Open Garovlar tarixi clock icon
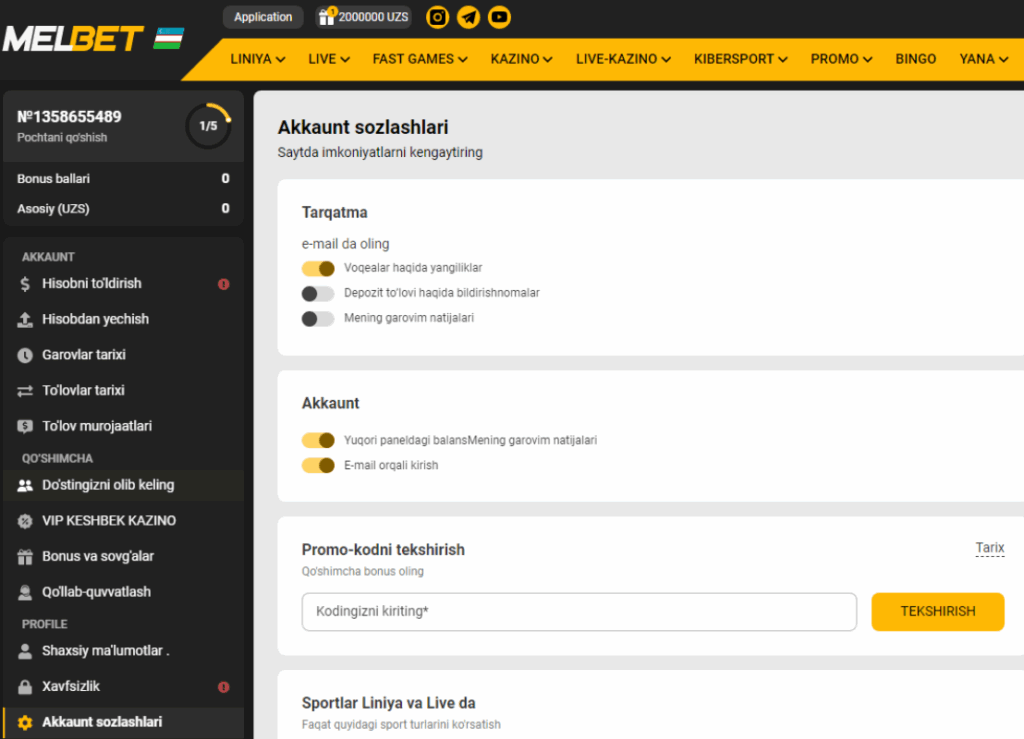The height and width of the screenshot is (739, 1024). coord(25,355)
